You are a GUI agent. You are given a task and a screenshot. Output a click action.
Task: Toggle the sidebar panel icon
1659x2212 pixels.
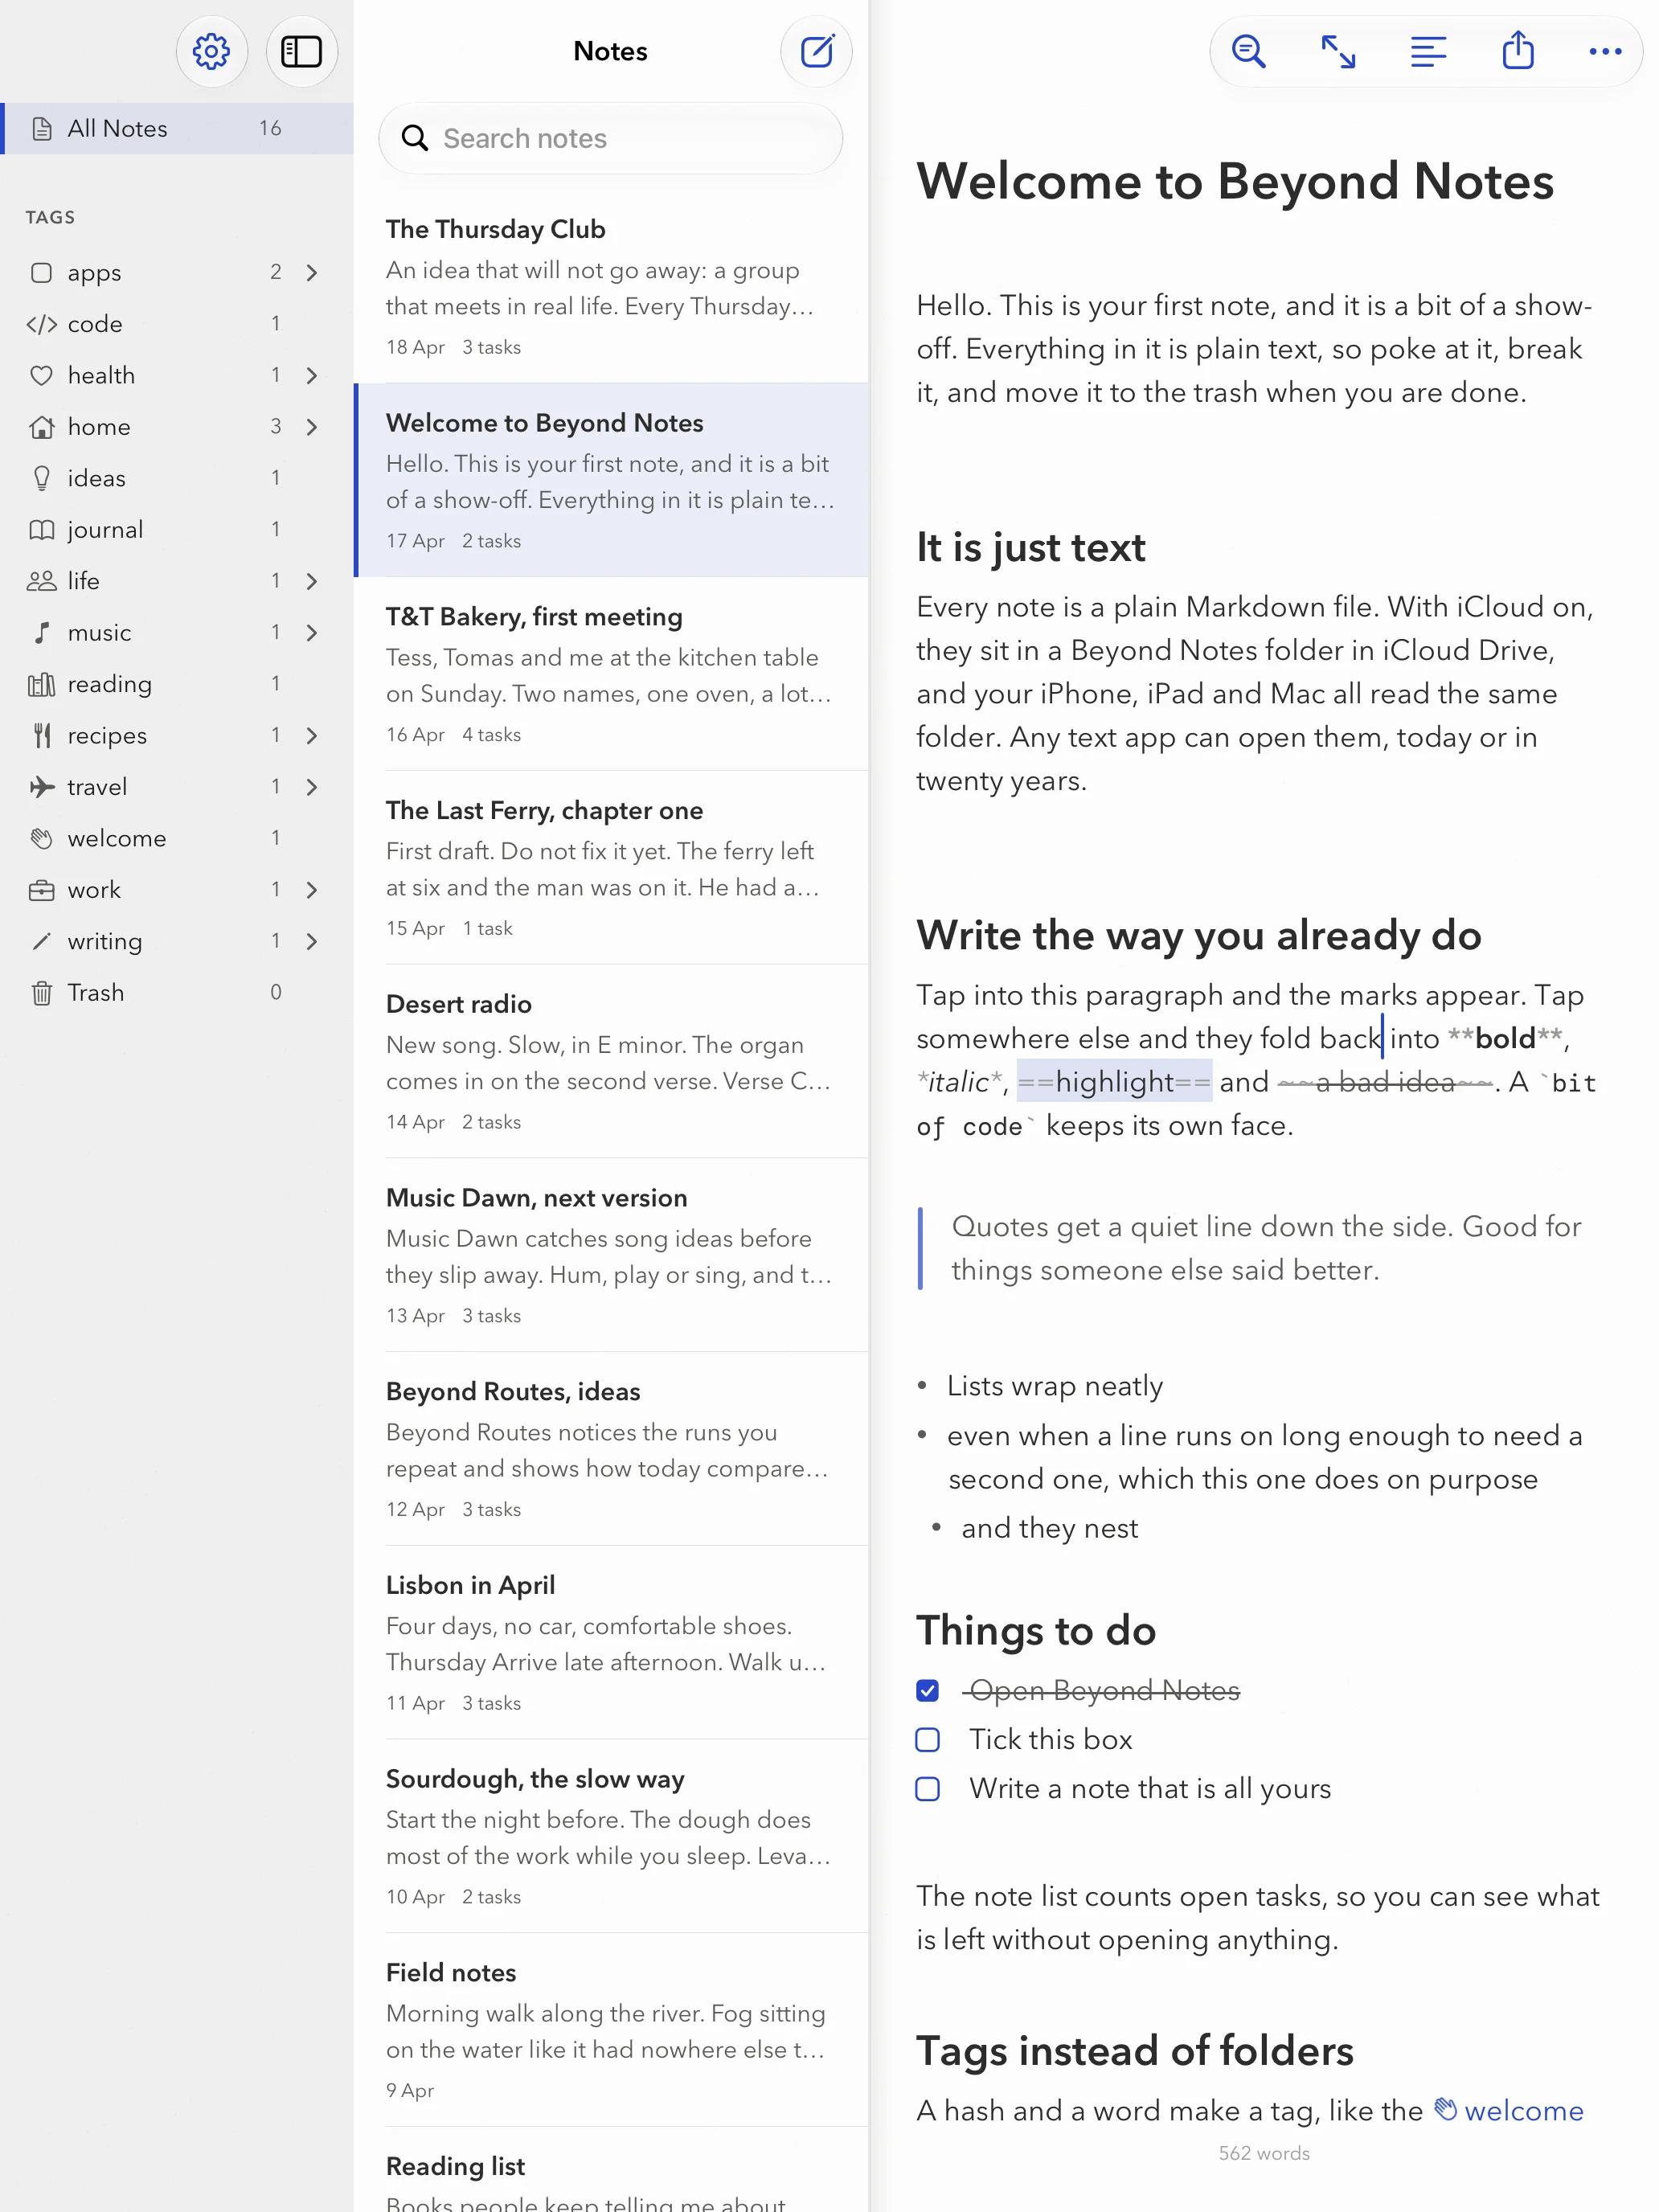(x=301, y=52)
